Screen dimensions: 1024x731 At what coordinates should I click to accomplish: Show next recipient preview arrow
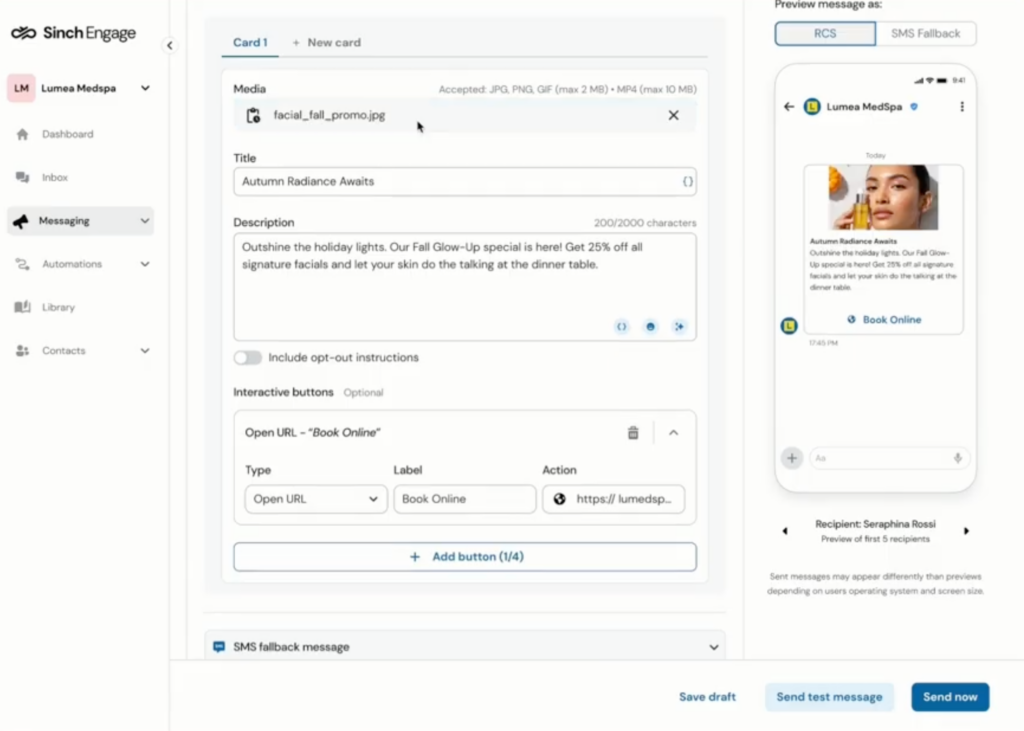966,531
